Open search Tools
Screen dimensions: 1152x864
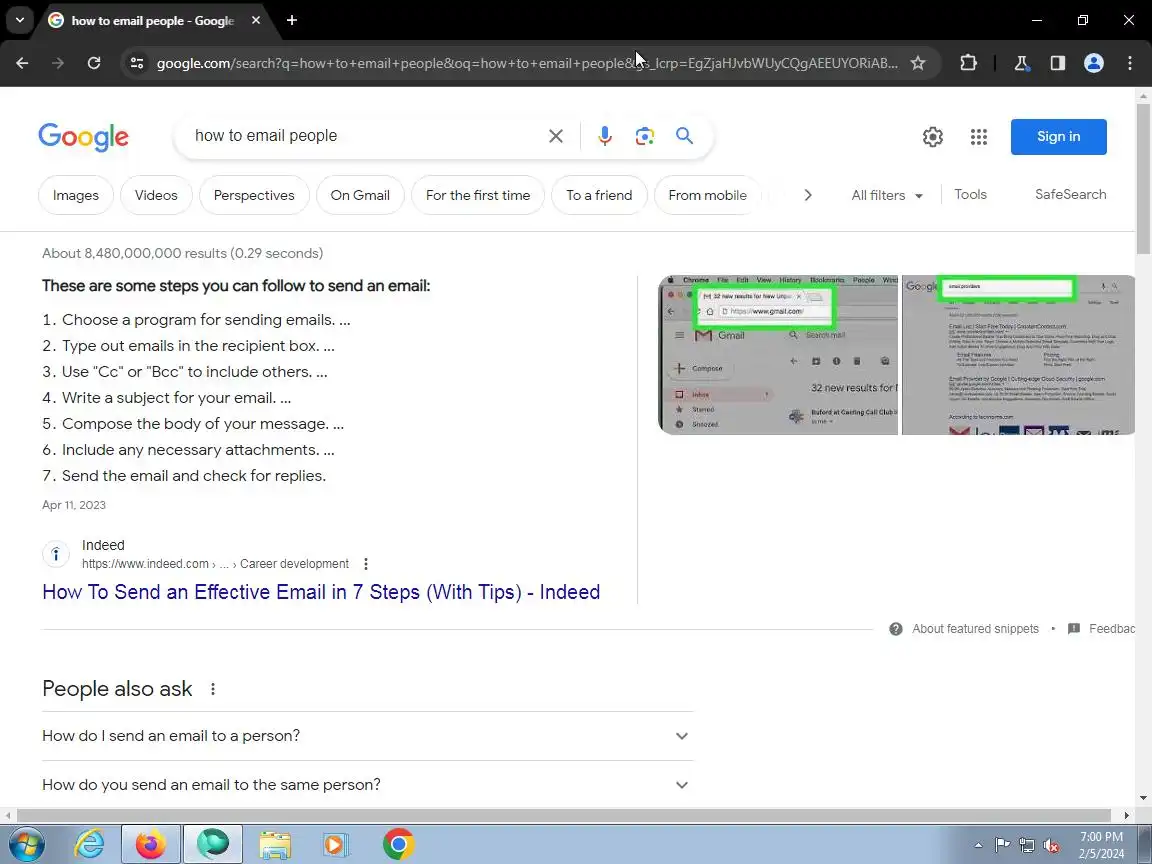pos(970,195)
